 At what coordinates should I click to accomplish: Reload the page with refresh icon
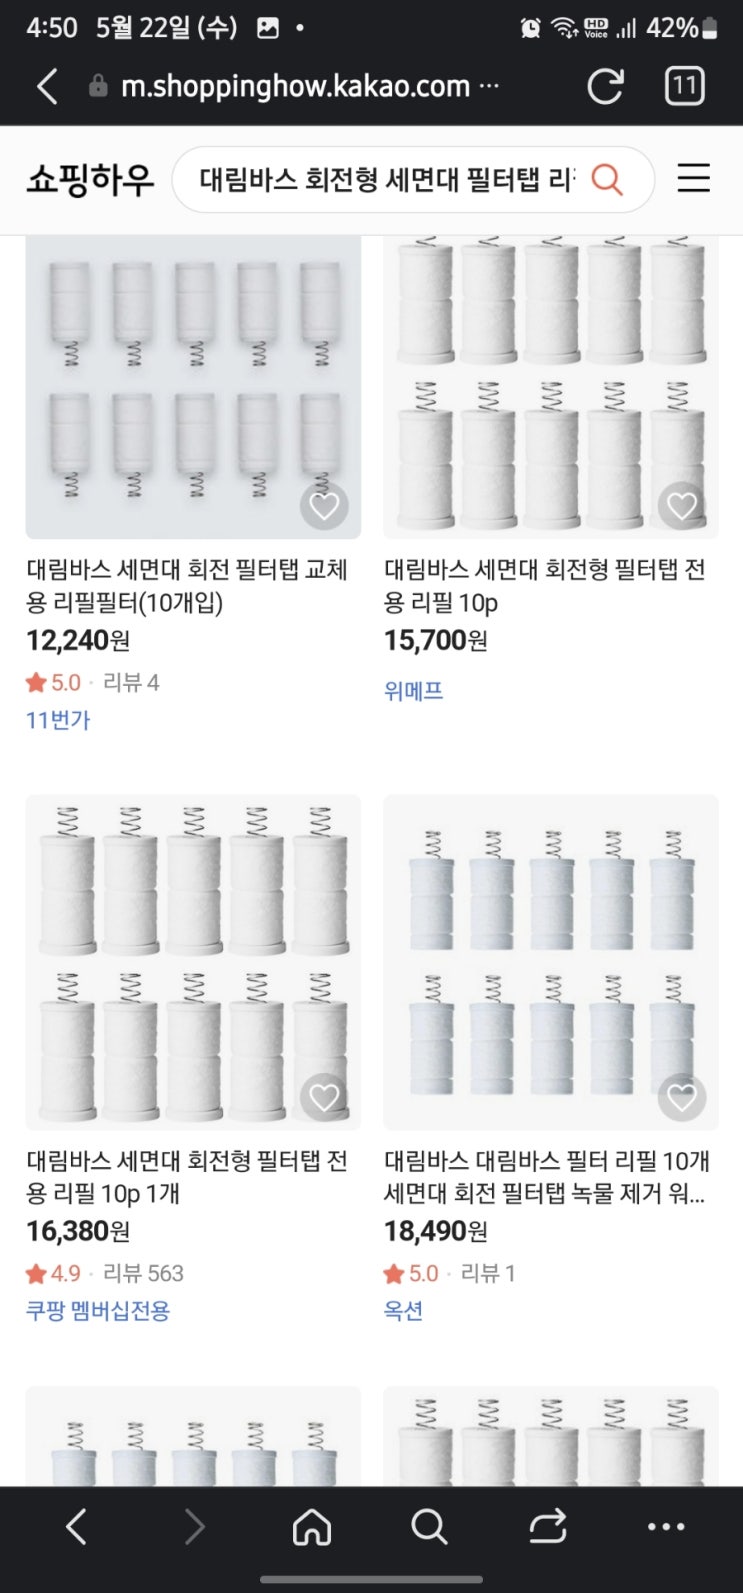[x=605, y=86]
